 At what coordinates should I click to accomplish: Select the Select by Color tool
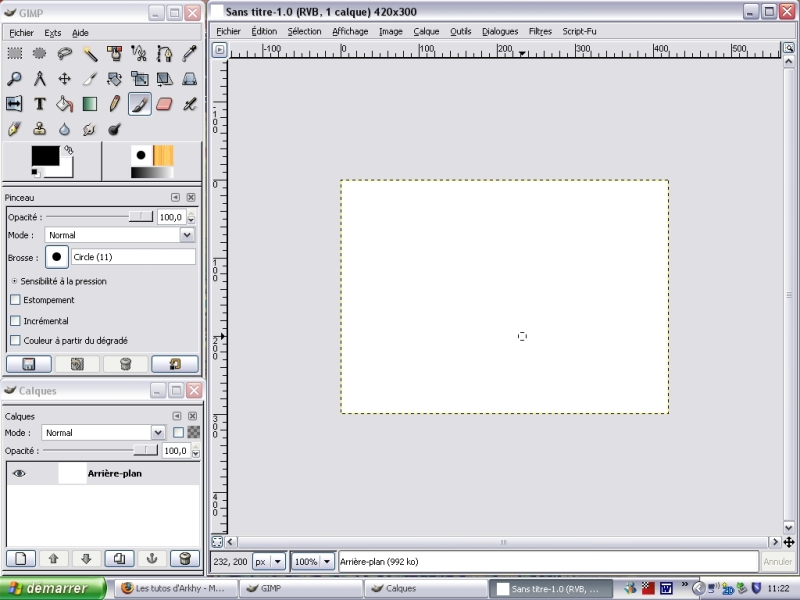(114, 53)
